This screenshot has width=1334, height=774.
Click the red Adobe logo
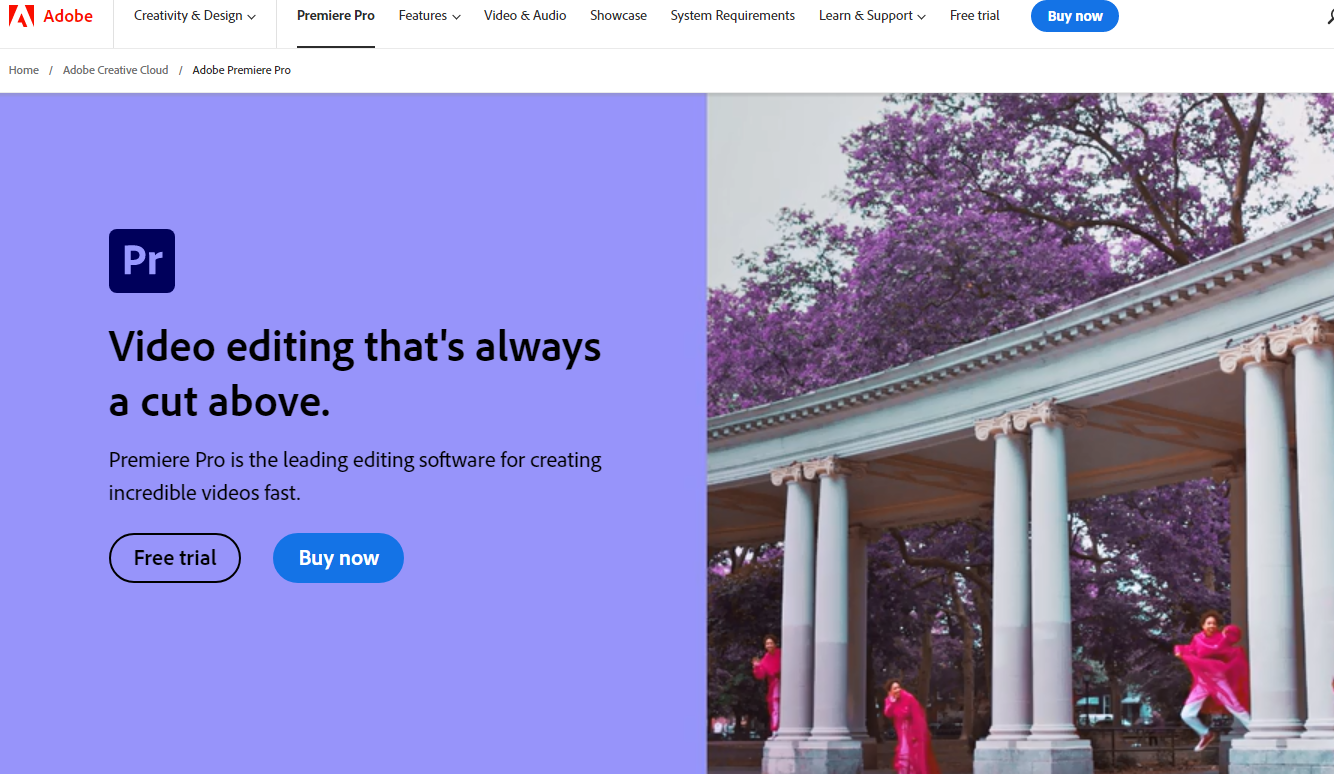click(x=50, y=16)
